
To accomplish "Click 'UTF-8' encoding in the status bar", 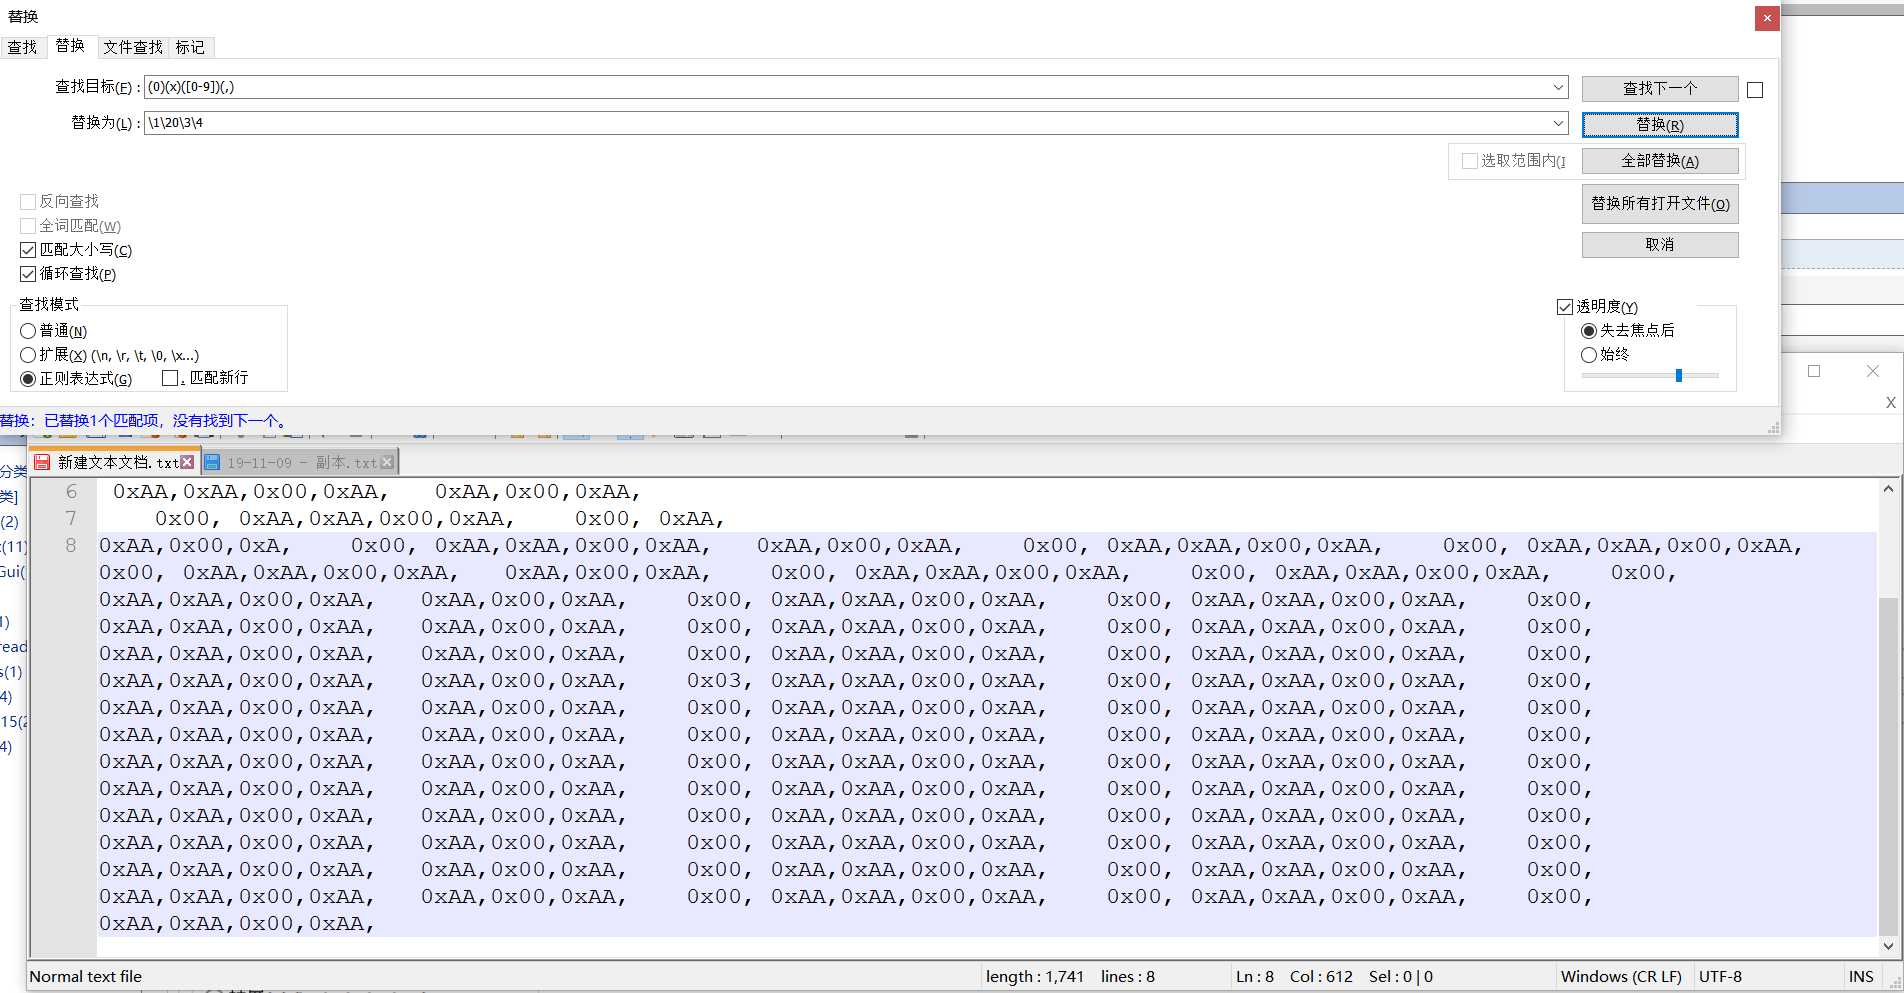I will pyautogui.click(x=1720, y=977).
